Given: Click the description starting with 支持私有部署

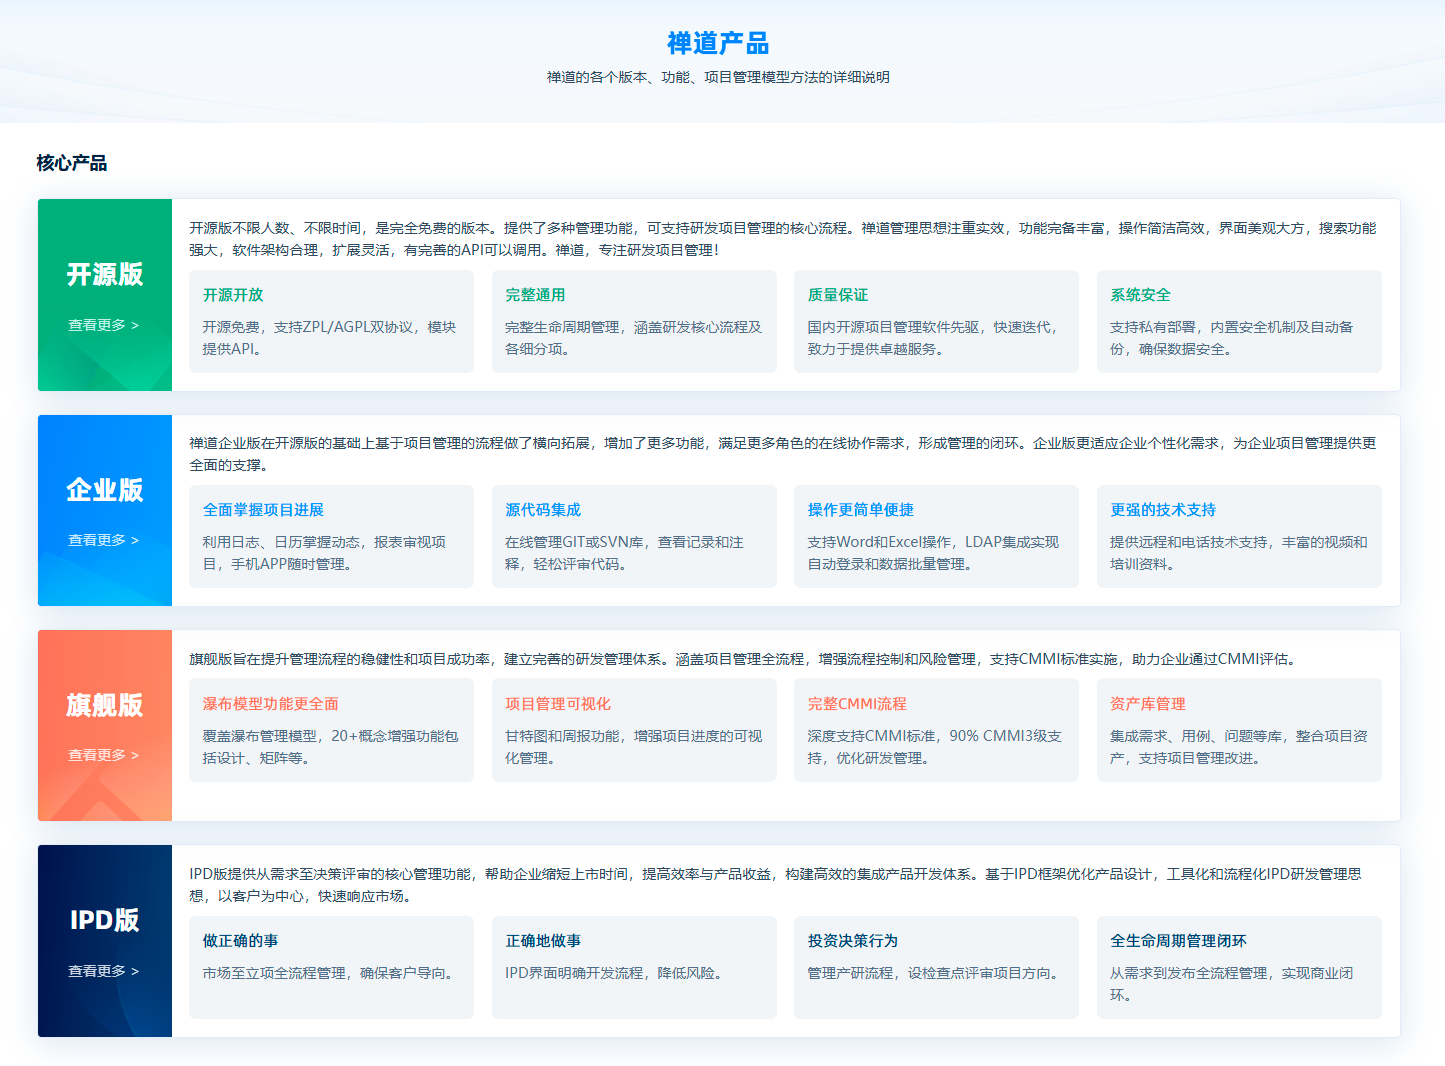Looking at the screenshot, I should pyautogui.click(x=1232, y=338).
